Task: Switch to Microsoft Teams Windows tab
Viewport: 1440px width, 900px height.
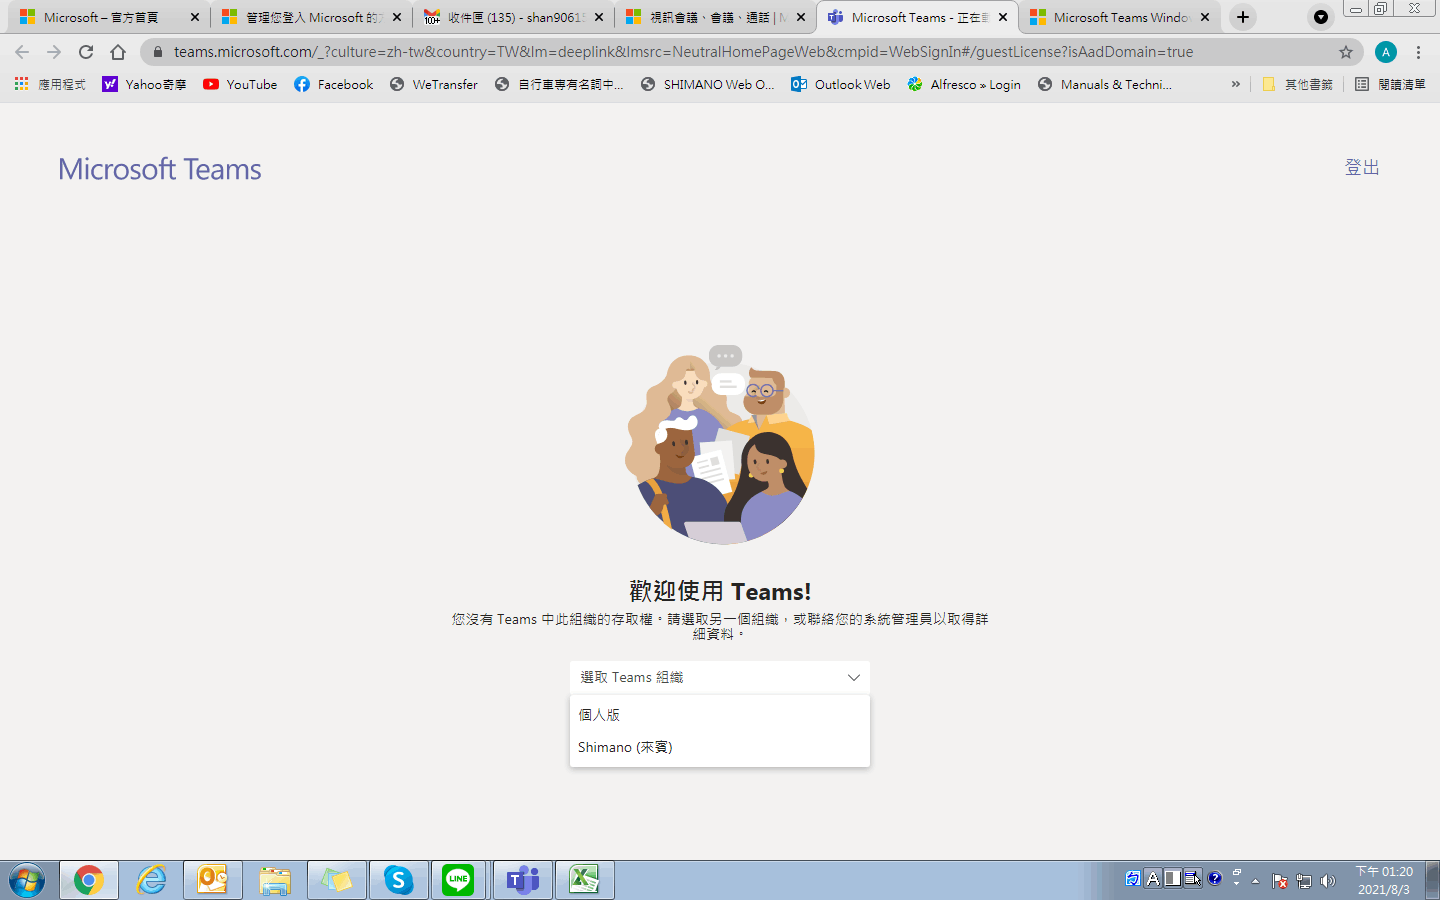Action: (x=1120, y=17)
